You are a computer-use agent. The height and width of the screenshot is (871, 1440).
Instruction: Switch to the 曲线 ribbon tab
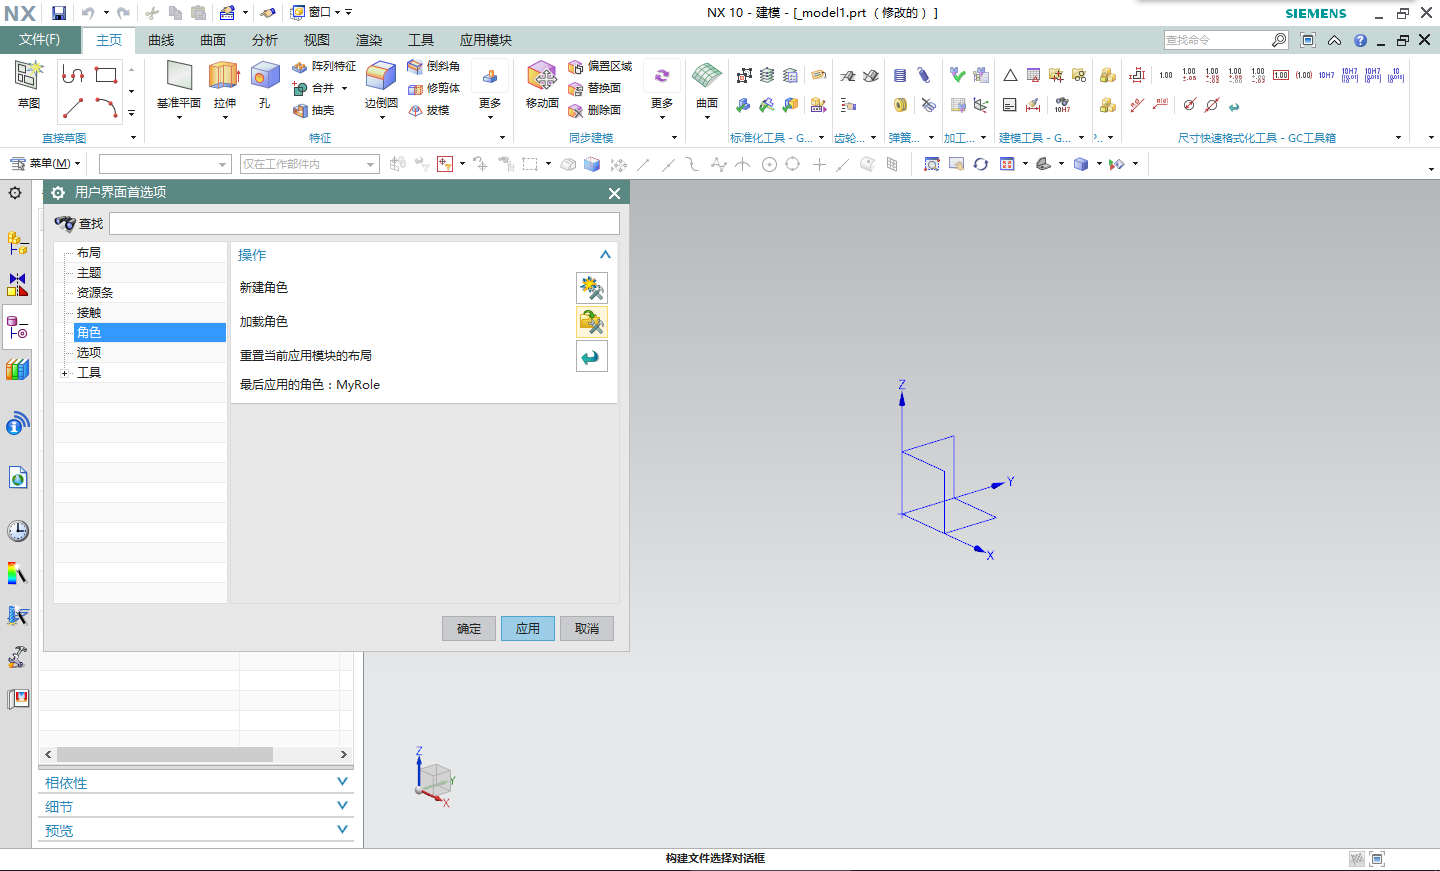pyautogui.click(x=161, y=40)
